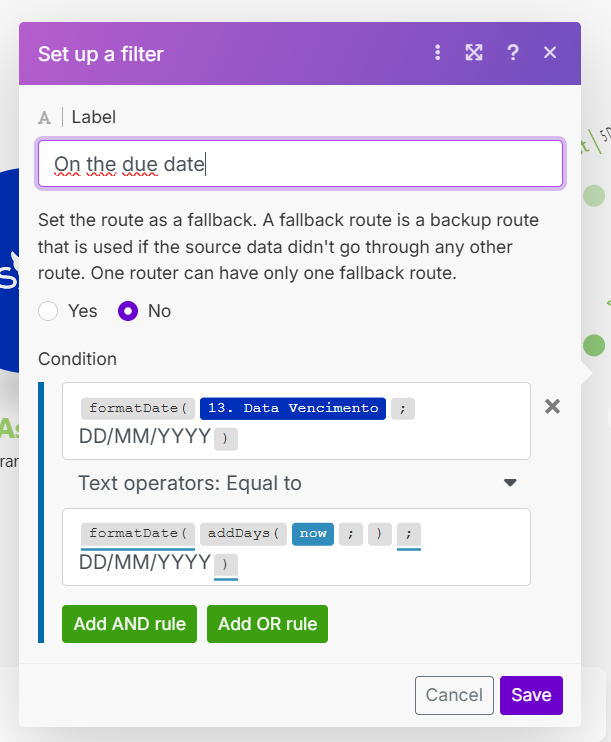This screenshot has width=611, height=742.
Task: Click formatDate( token in second condition field
Action: [137, 533]
